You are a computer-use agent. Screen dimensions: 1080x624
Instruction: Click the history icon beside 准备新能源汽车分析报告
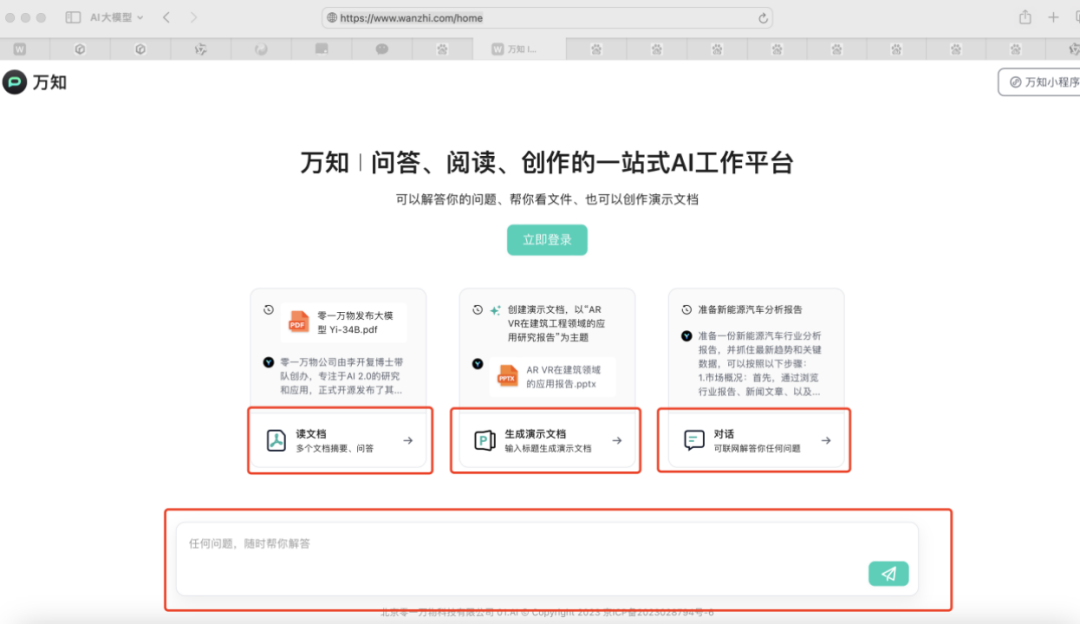coord(687,310)
